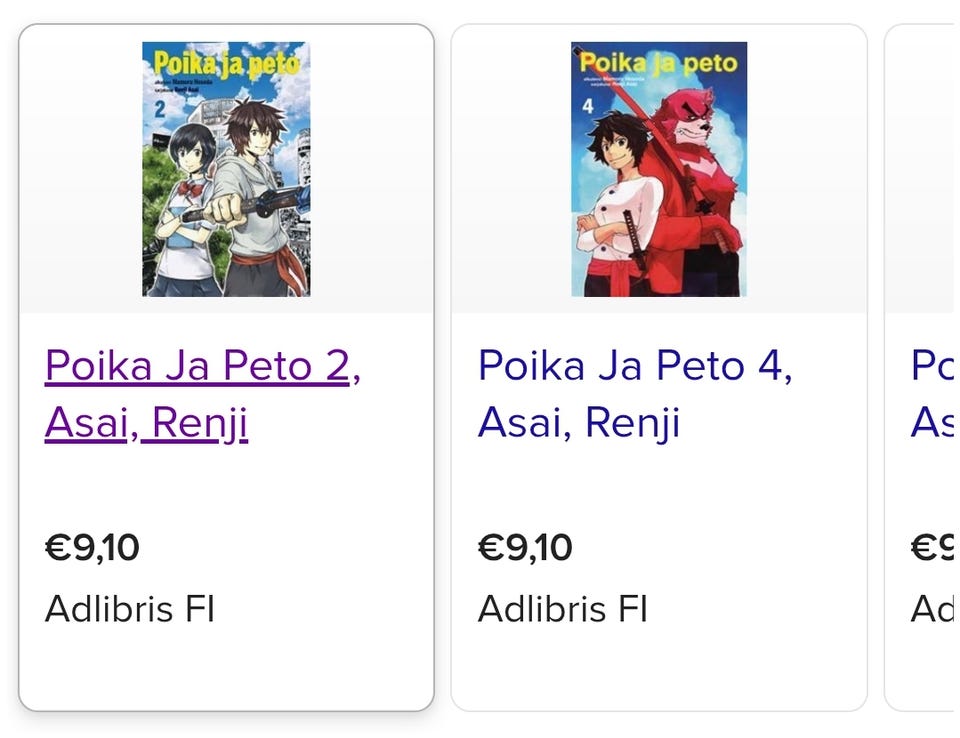The height and width of the screenshot is (738, 960).
Task: Open the Poika Ja Peto 2 cover thumbnail
Action: tap(226, 169)
